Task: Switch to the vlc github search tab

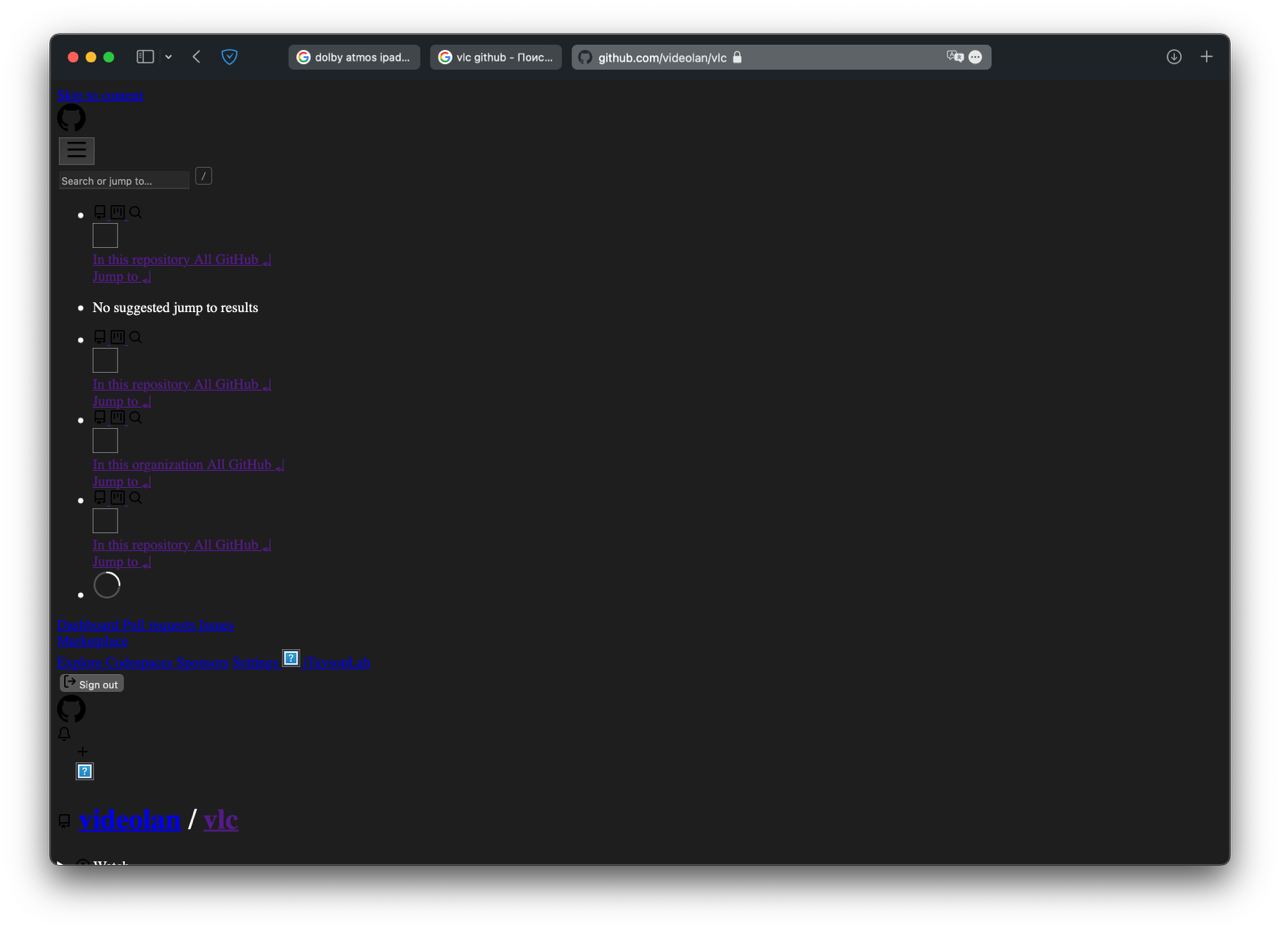Action: [496, 57]
